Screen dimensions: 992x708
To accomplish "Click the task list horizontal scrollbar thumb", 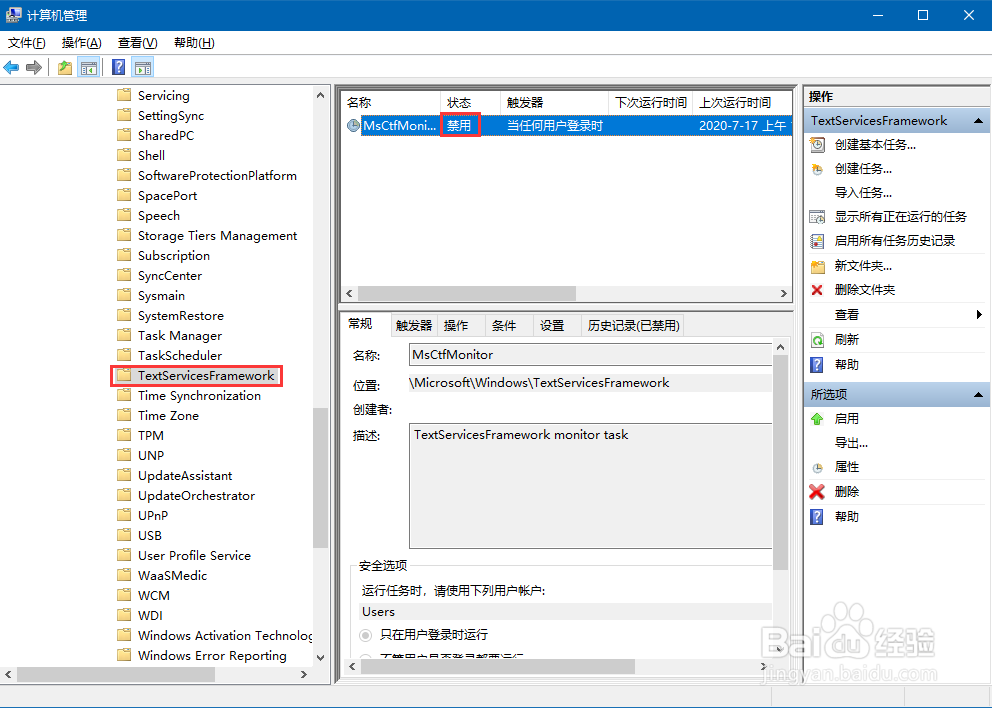I will click(467, 294).
